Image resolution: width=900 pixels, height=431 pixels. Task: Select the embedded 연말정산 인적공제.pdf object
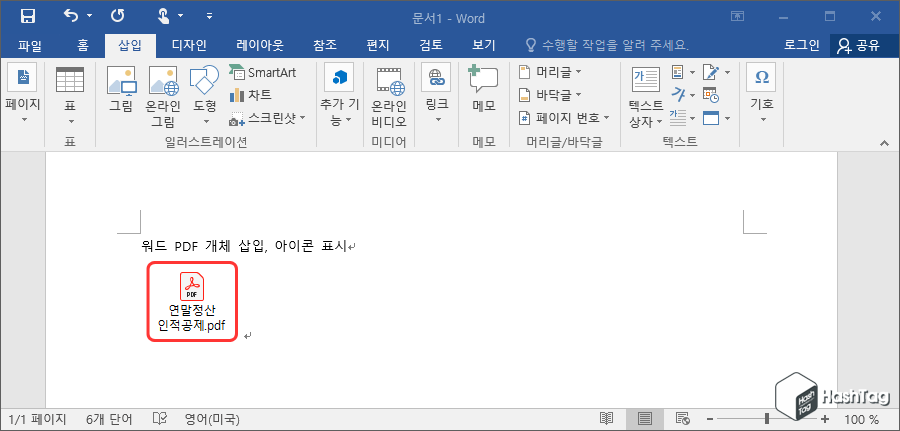click(x=192, y=302)
